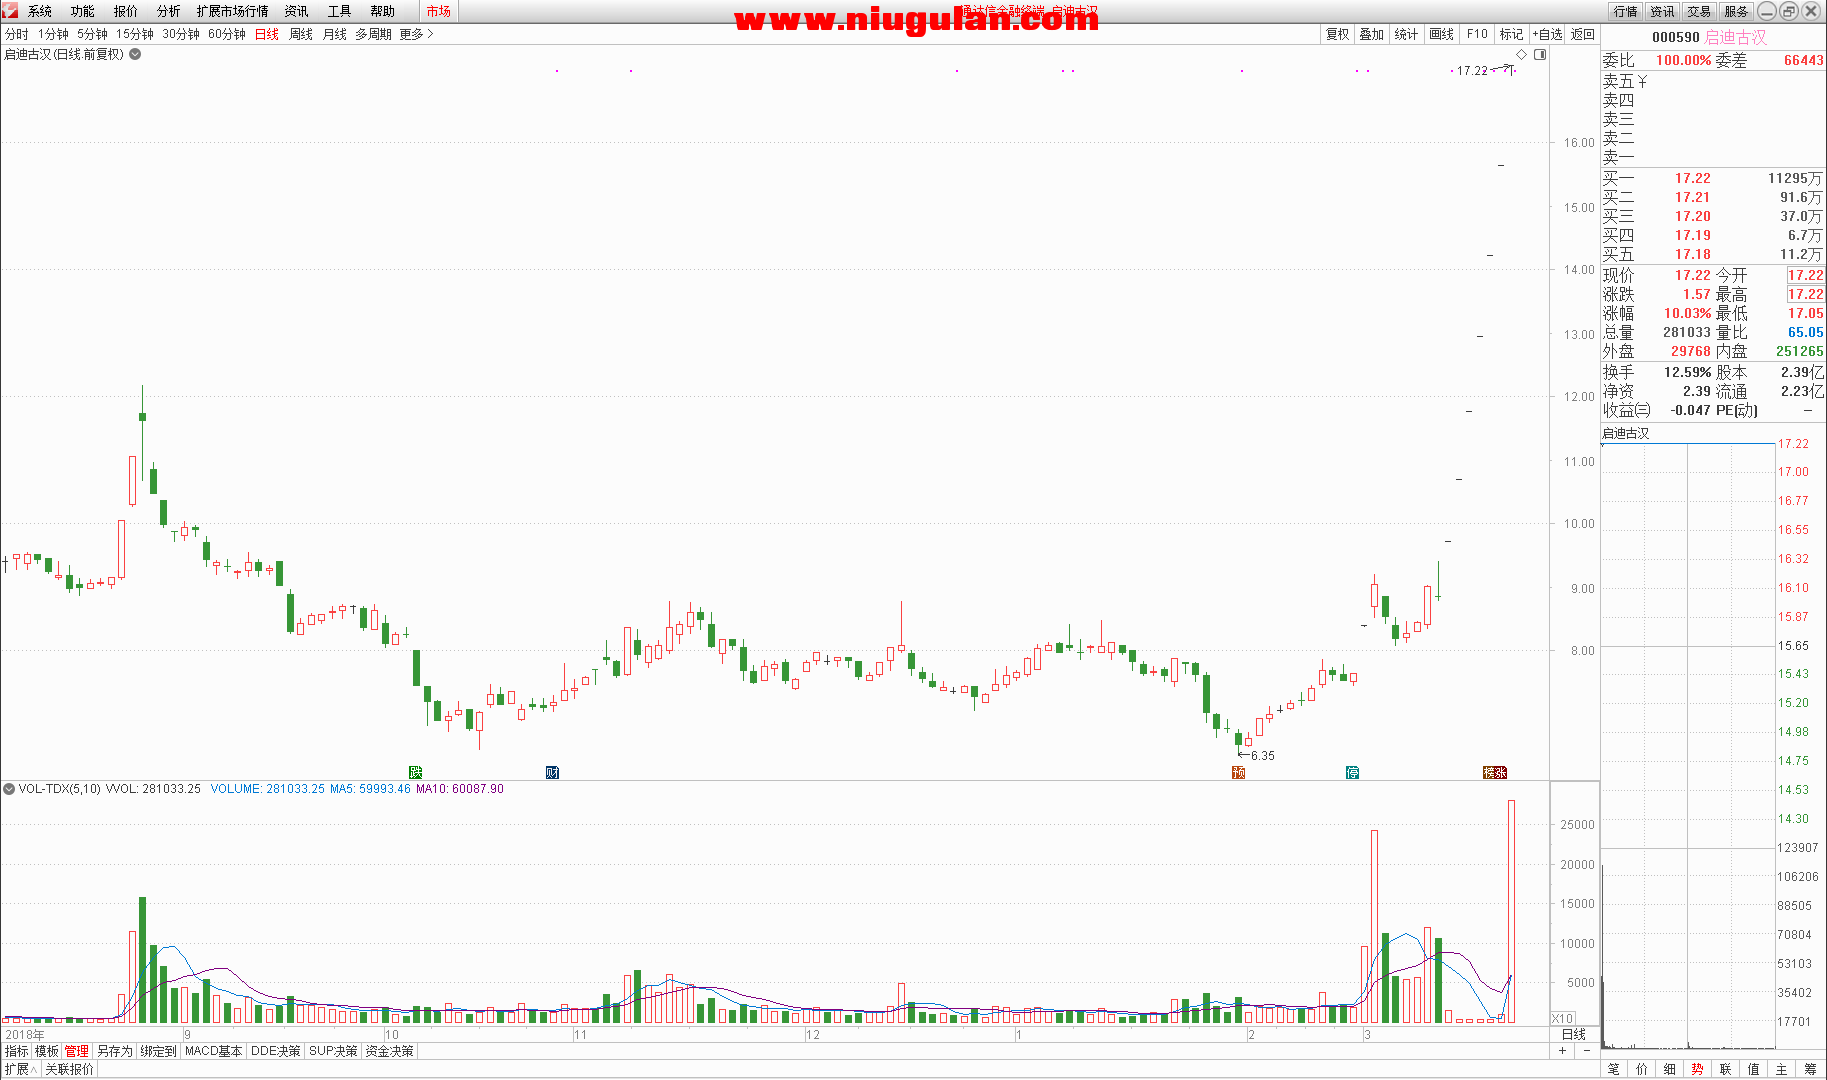Select the 价 price tab
The height and width of the screenshot is (1080, 1827).
[1642, 1069]
